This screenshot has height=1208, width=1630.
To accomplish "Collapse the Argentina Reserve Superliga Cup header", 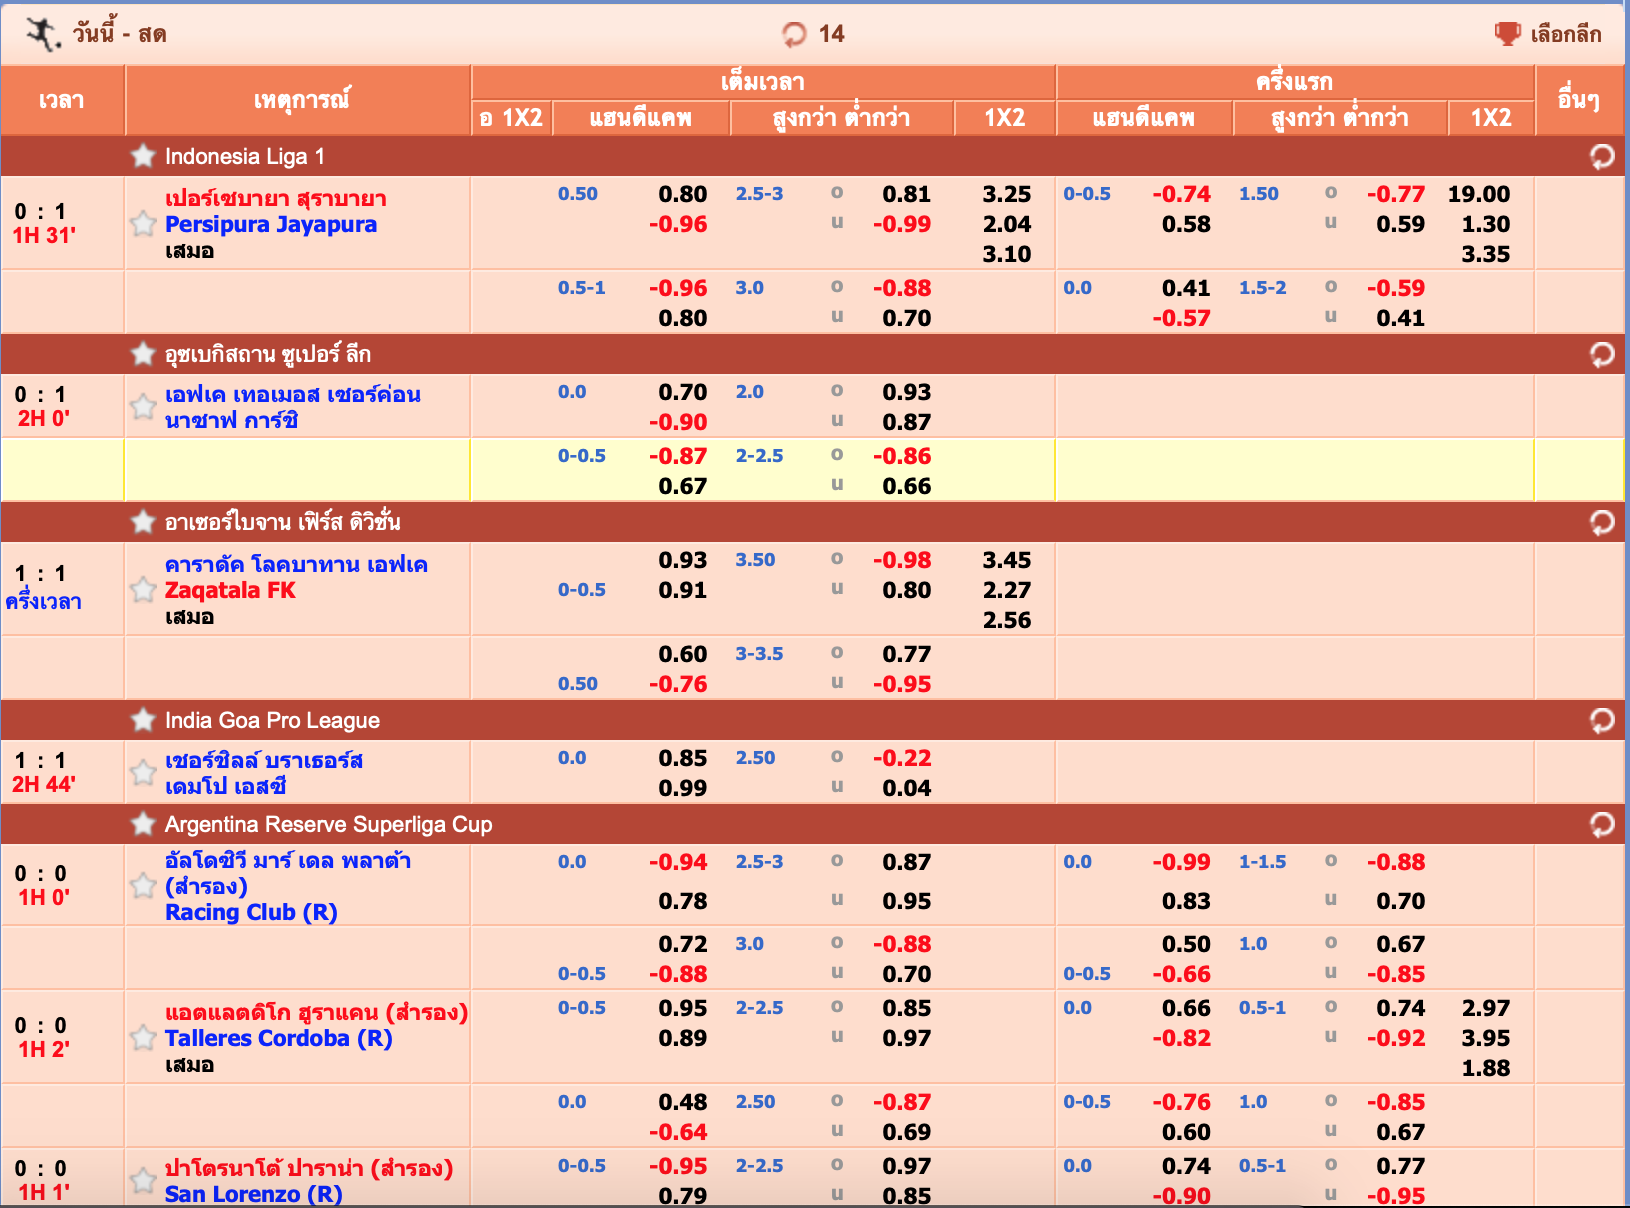I will click(328, 825).
